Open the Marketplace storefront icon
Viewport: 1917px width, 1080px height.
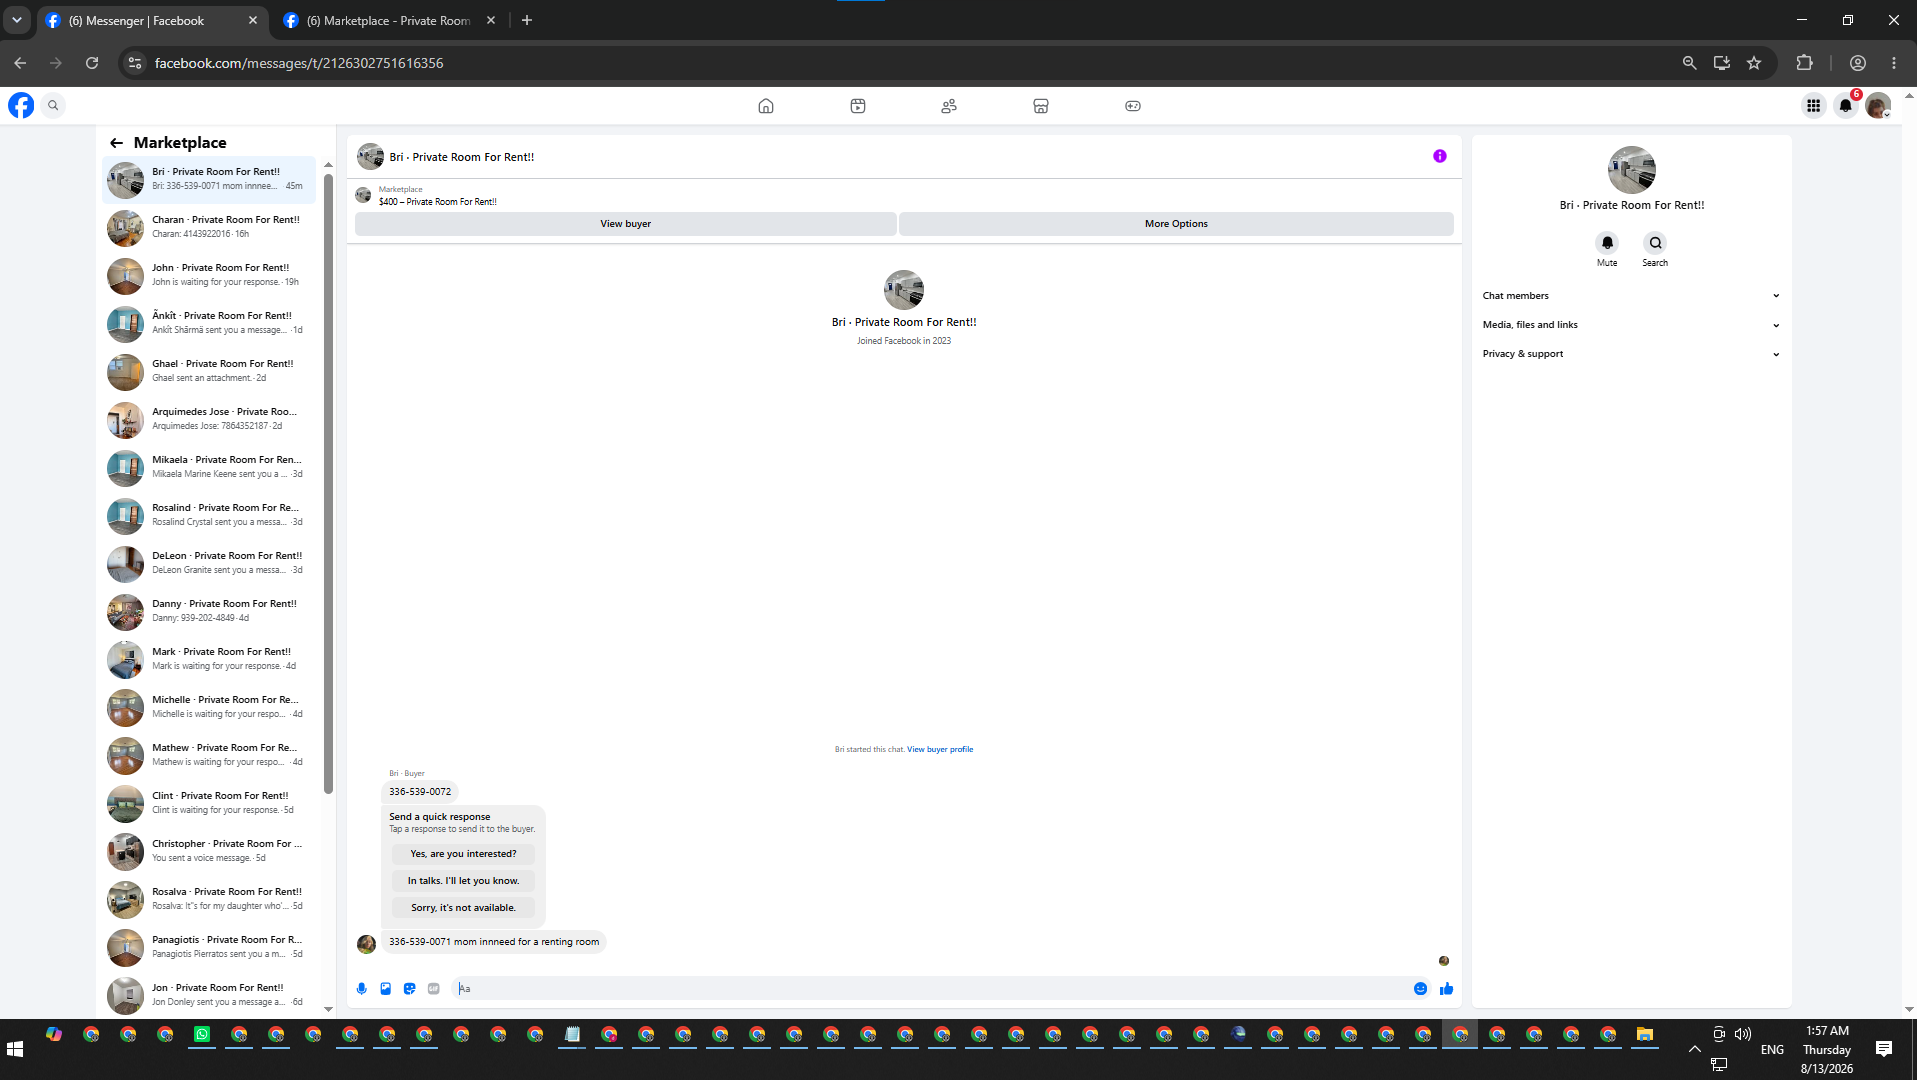click(x=1041, y=106)
